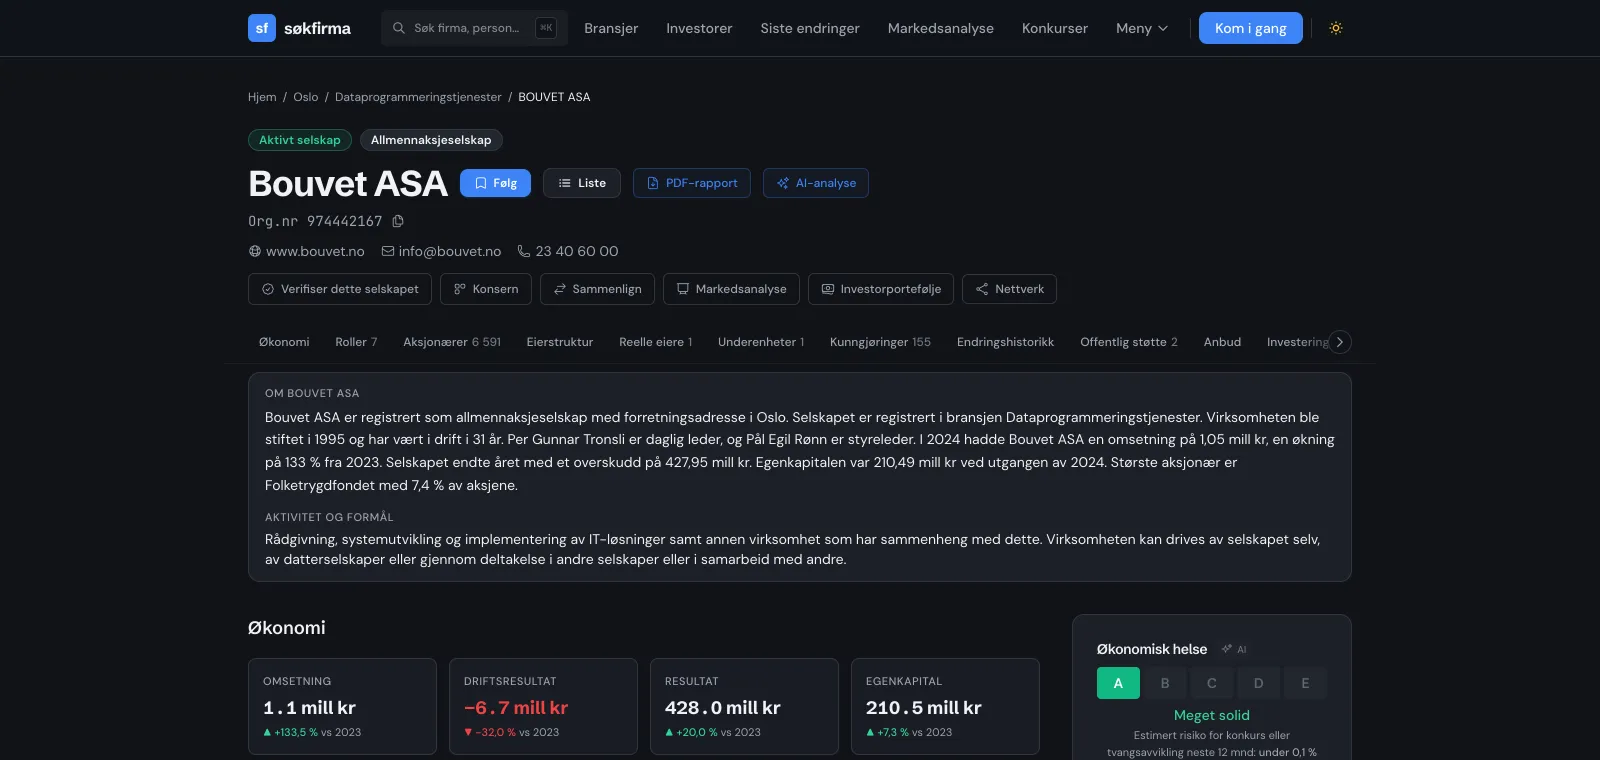Focus the Søk firma, person search field
The height and width of the screenshot is (760, 1600).
(x=474, y=28)
